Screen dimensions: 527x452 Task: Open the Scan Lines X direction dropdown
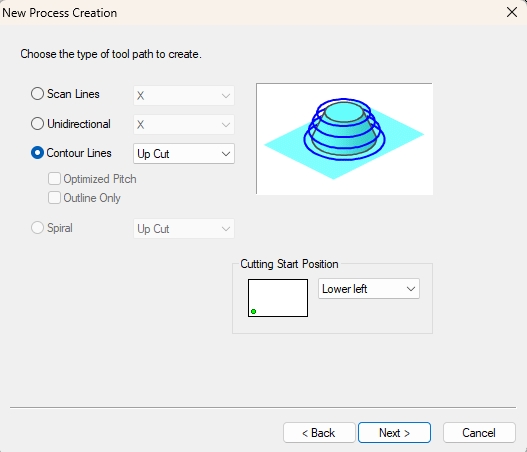point(184,96)
